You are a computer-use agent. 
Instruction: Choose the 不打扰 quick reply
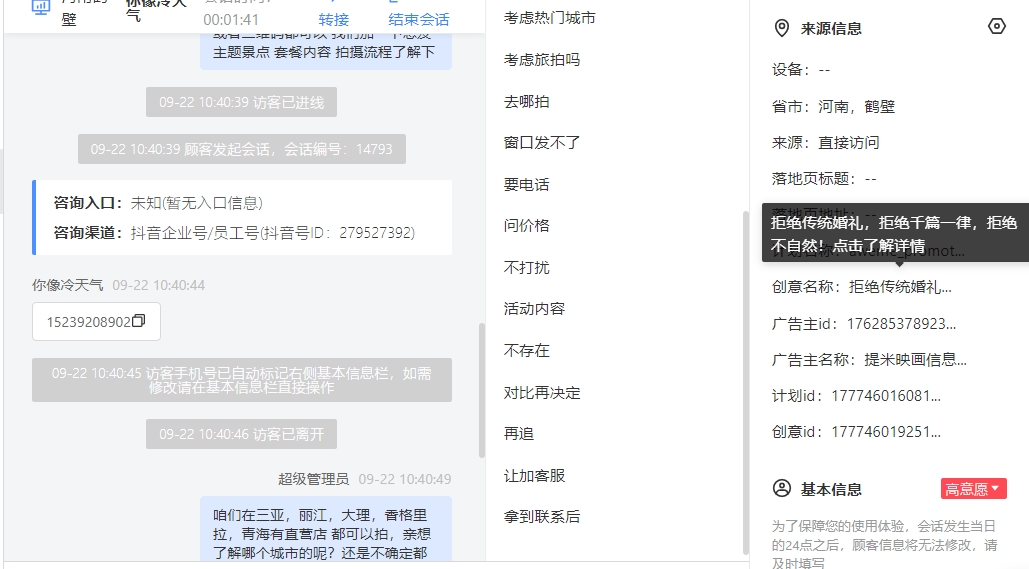click(x=526, y=268)
